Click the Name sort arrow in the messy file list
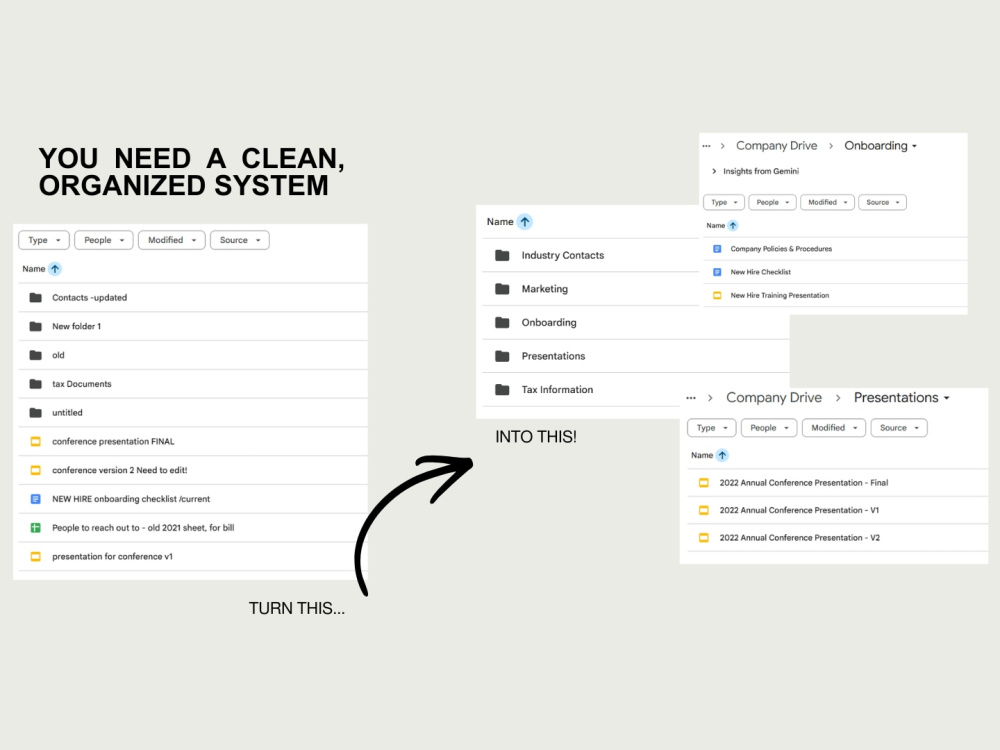Image resolution: width=1000 pixels, height=750 pixels. click(x=55, y=269)
